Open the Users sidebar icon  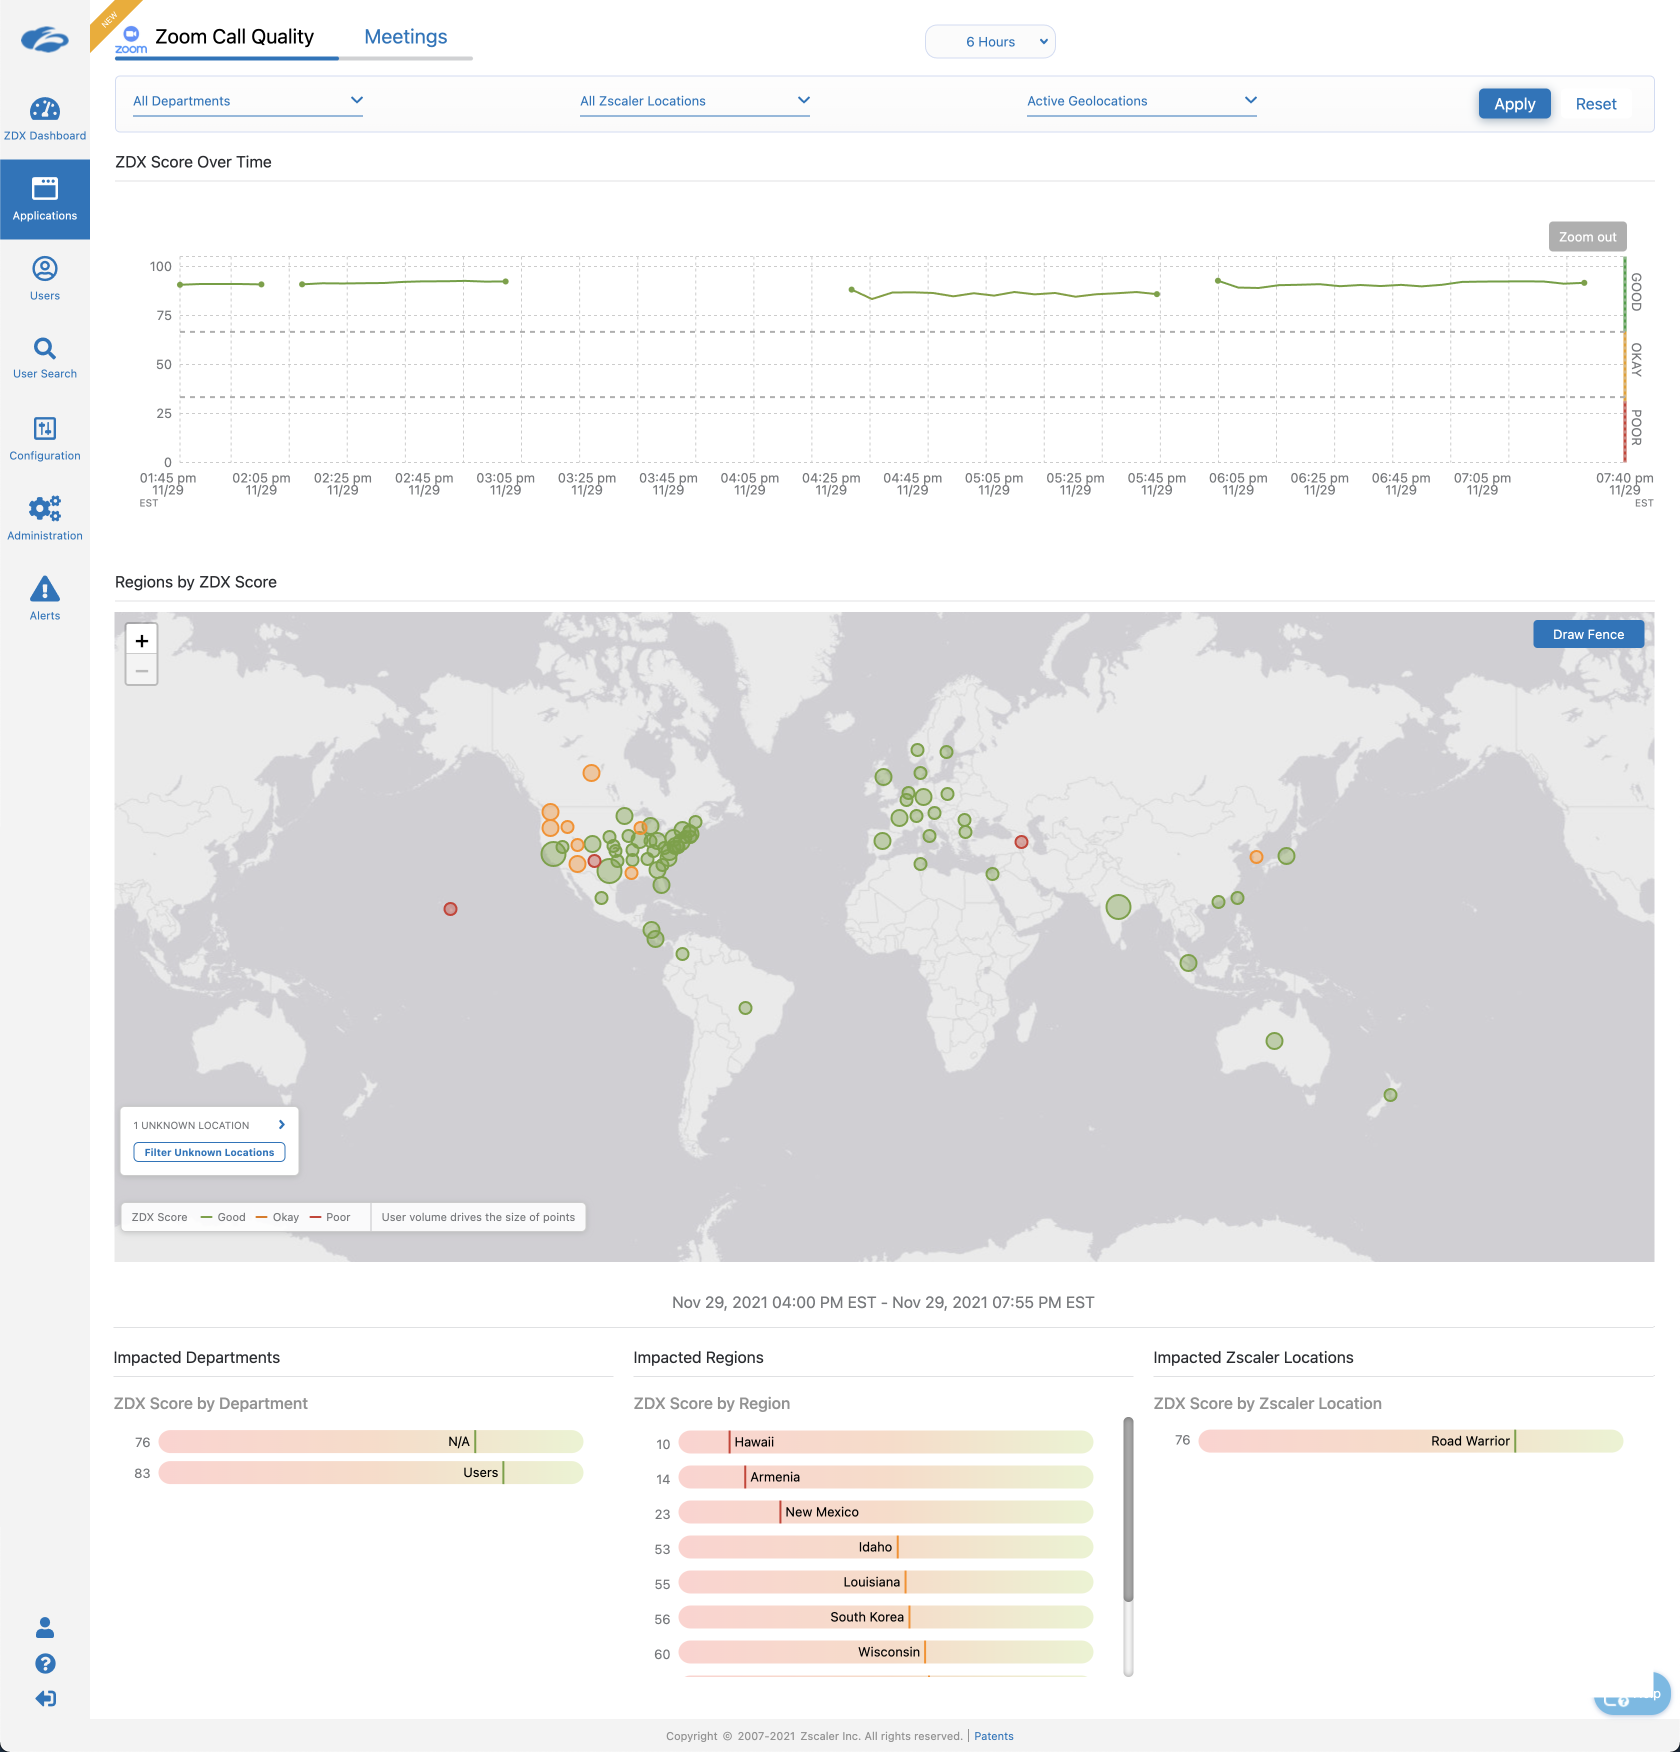click(x=45, y=268)
